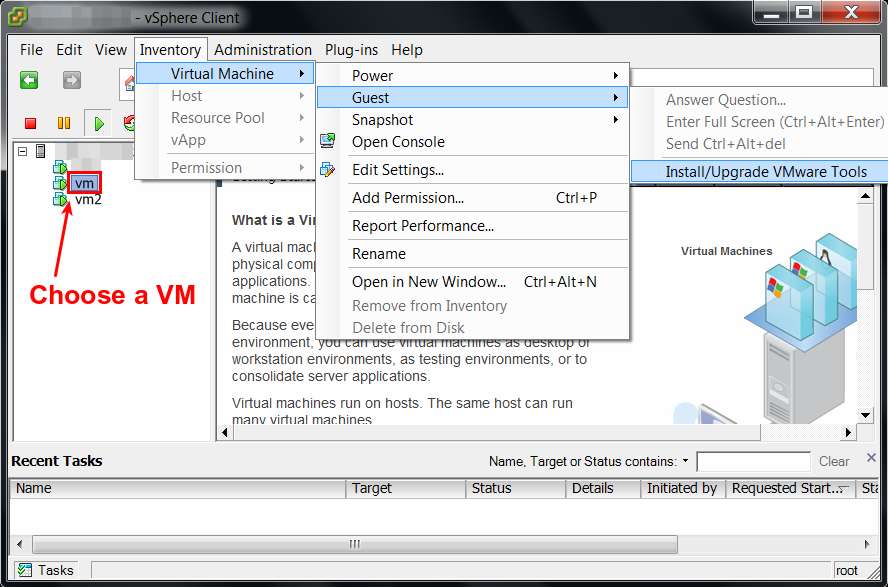Click the Open Console monitor icon
888x587 pixels.
pyautogui.click(x=327, y=141)
